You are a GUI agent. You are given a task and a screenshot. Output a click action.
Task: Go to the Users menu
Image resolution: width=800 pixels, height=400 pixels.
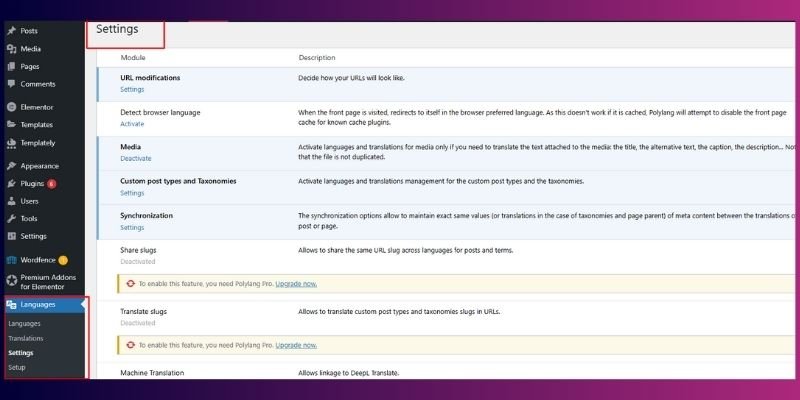tap(29, 201)
